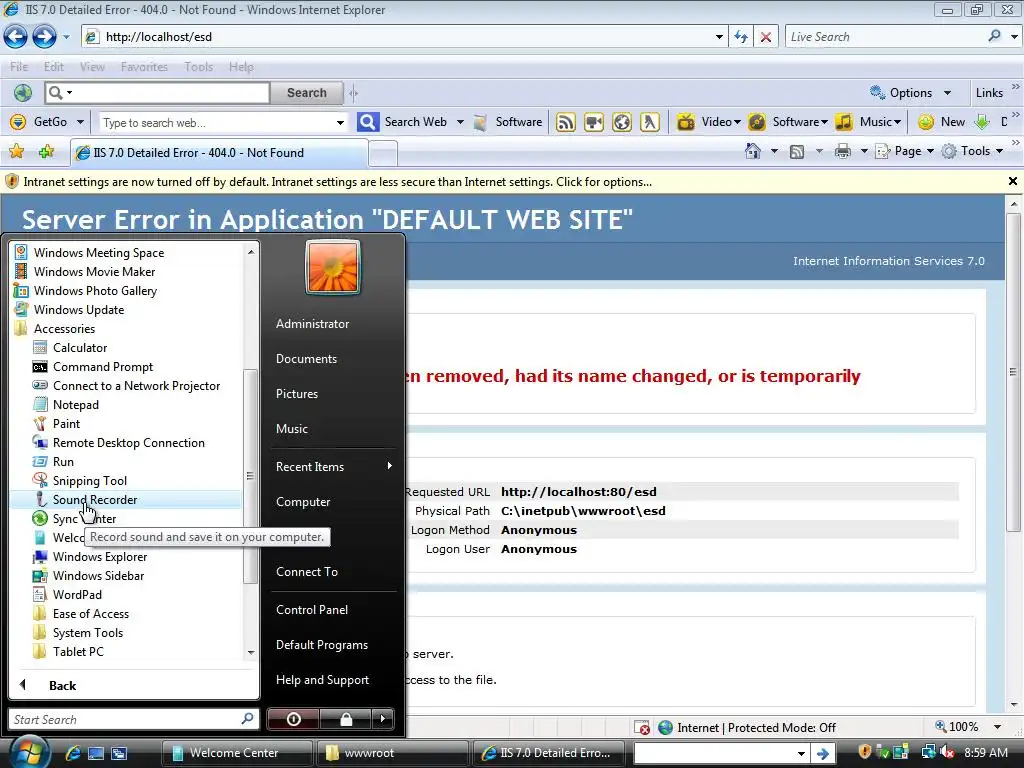
Task: Click RSS feed icon in GetGo toolbar
Action: [566, 122]
